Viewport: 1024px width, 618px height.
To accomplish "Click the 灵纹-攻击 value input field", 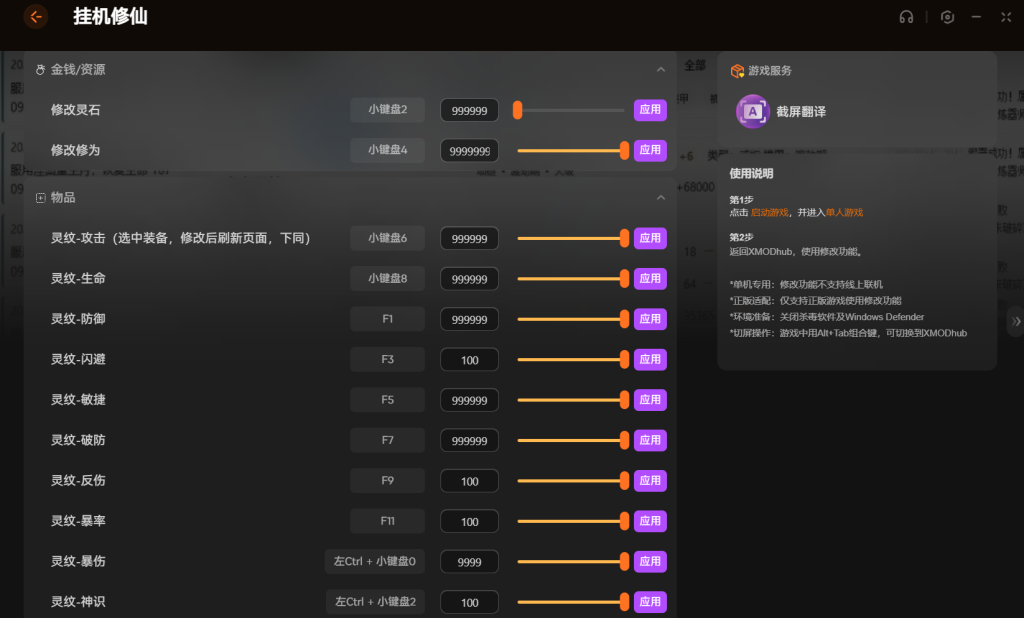I will 469,239.
